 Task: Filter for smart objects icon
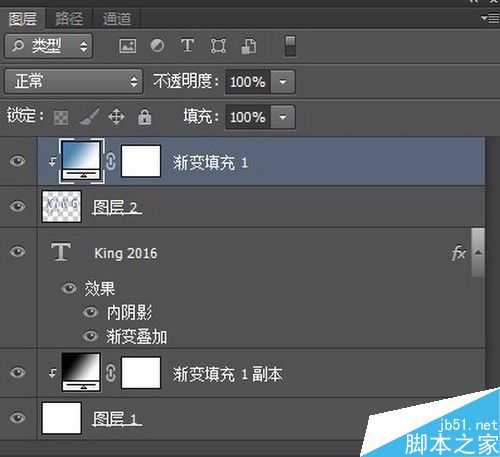[249, 46]
